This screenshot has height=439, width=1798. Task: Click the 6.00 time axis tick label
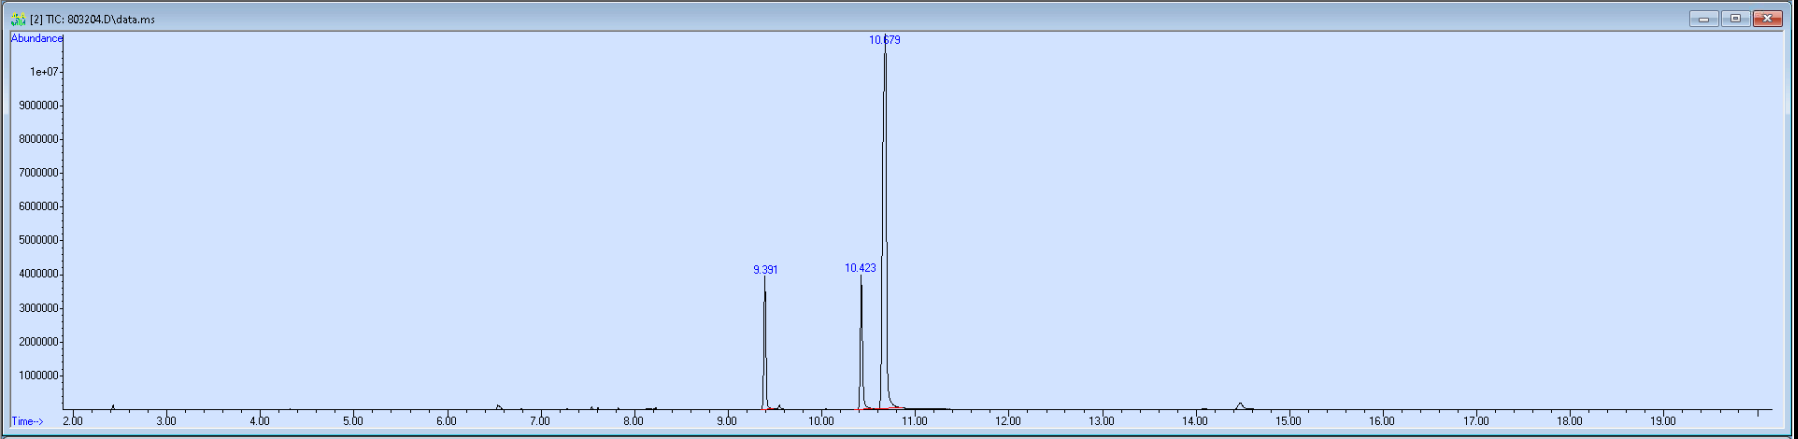click(447, 422)
